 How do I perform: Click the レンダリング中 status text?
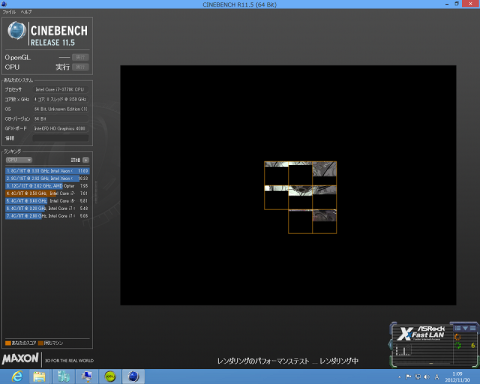click(339, 361)
